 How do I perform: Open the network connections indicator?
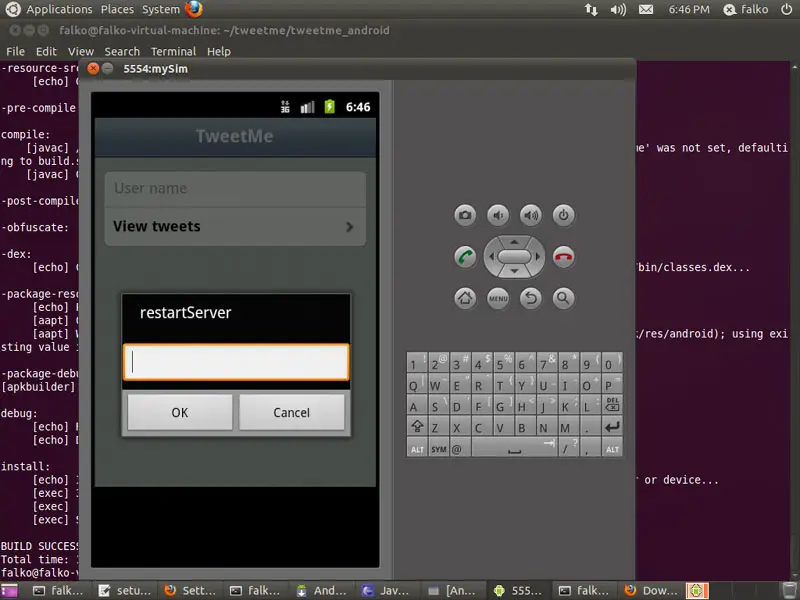(x=591, y=9)
